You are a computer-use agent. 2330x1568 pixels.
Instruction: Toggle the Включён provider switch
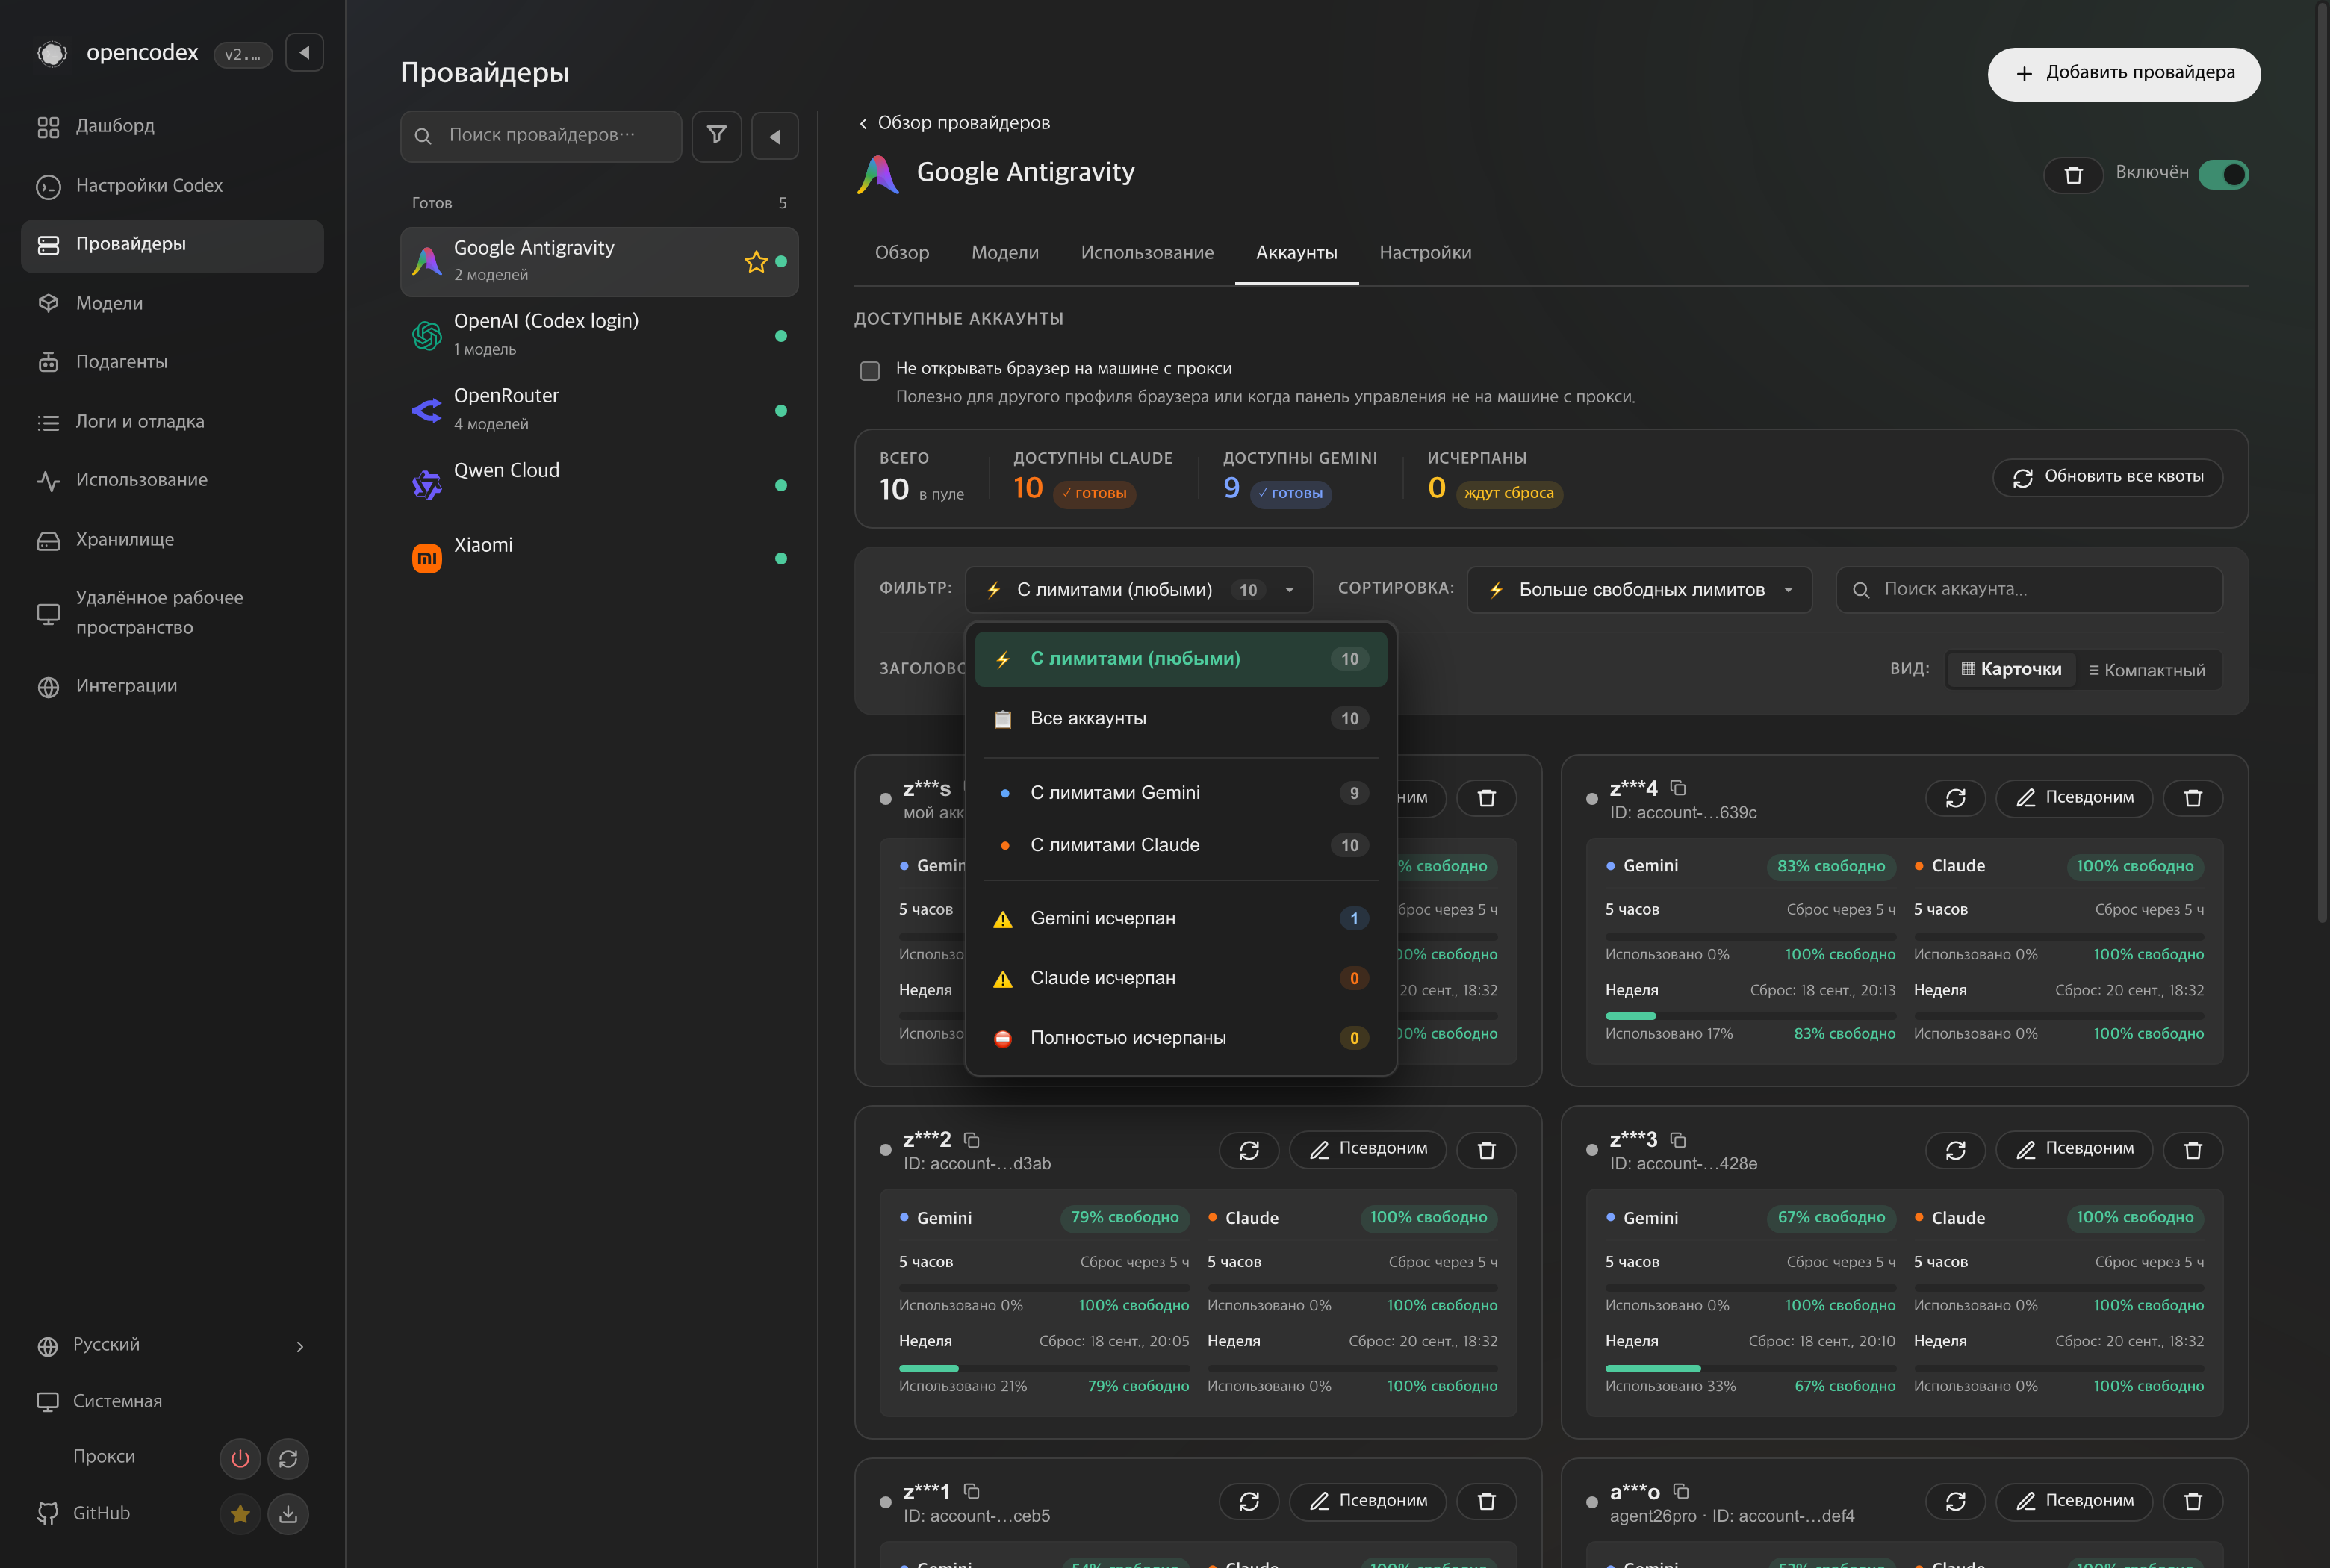coord(2223,175)
